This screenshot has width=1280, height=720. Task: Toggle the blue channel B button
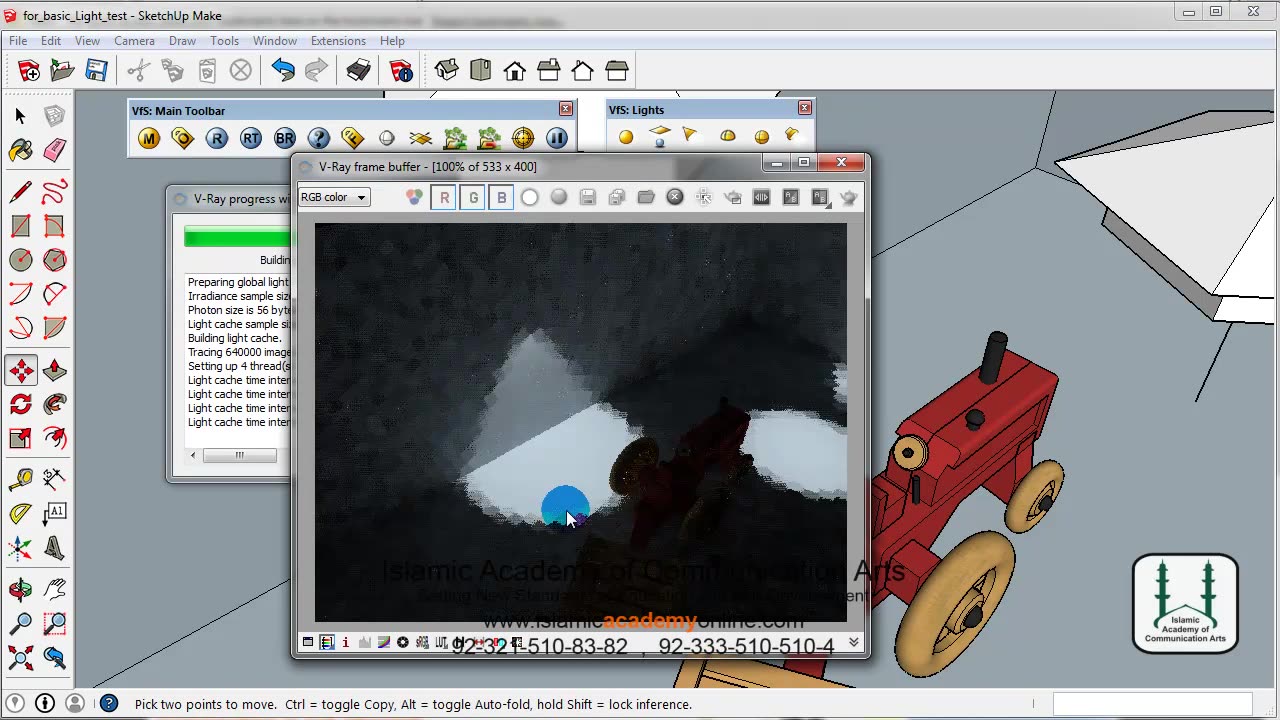502,198
